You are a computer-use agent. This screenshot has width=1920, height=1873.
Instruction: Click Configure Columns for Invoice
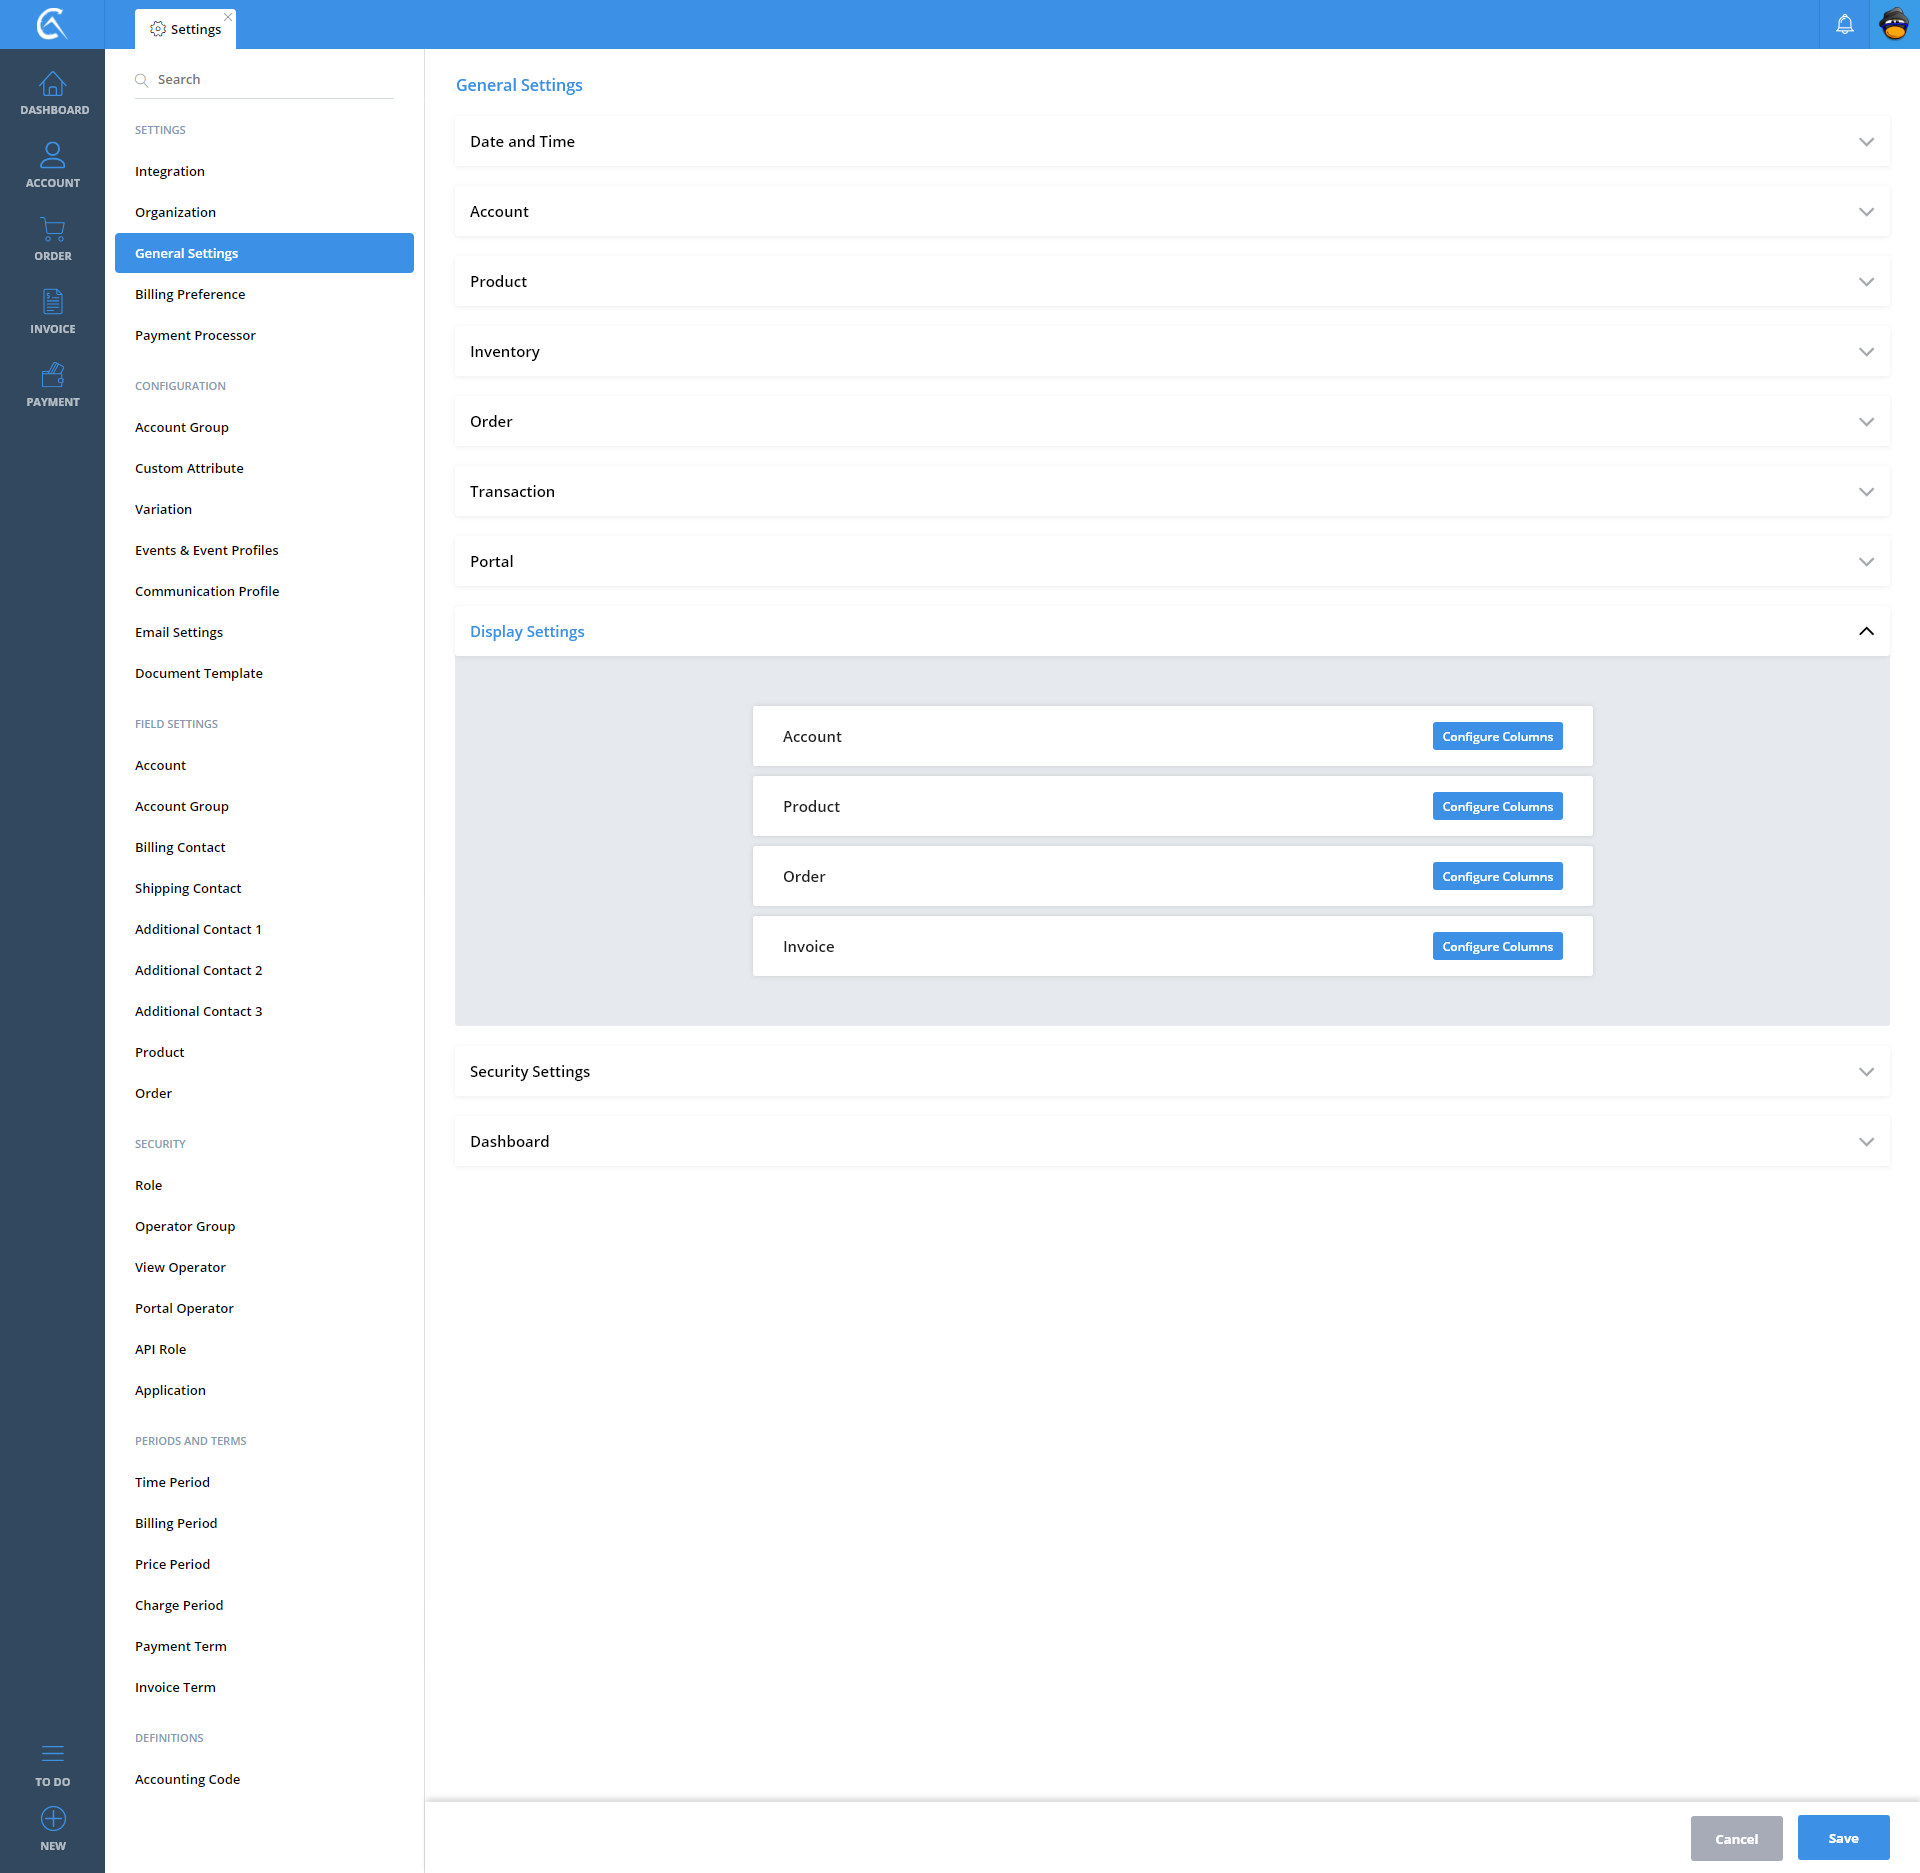[1497, 946]
